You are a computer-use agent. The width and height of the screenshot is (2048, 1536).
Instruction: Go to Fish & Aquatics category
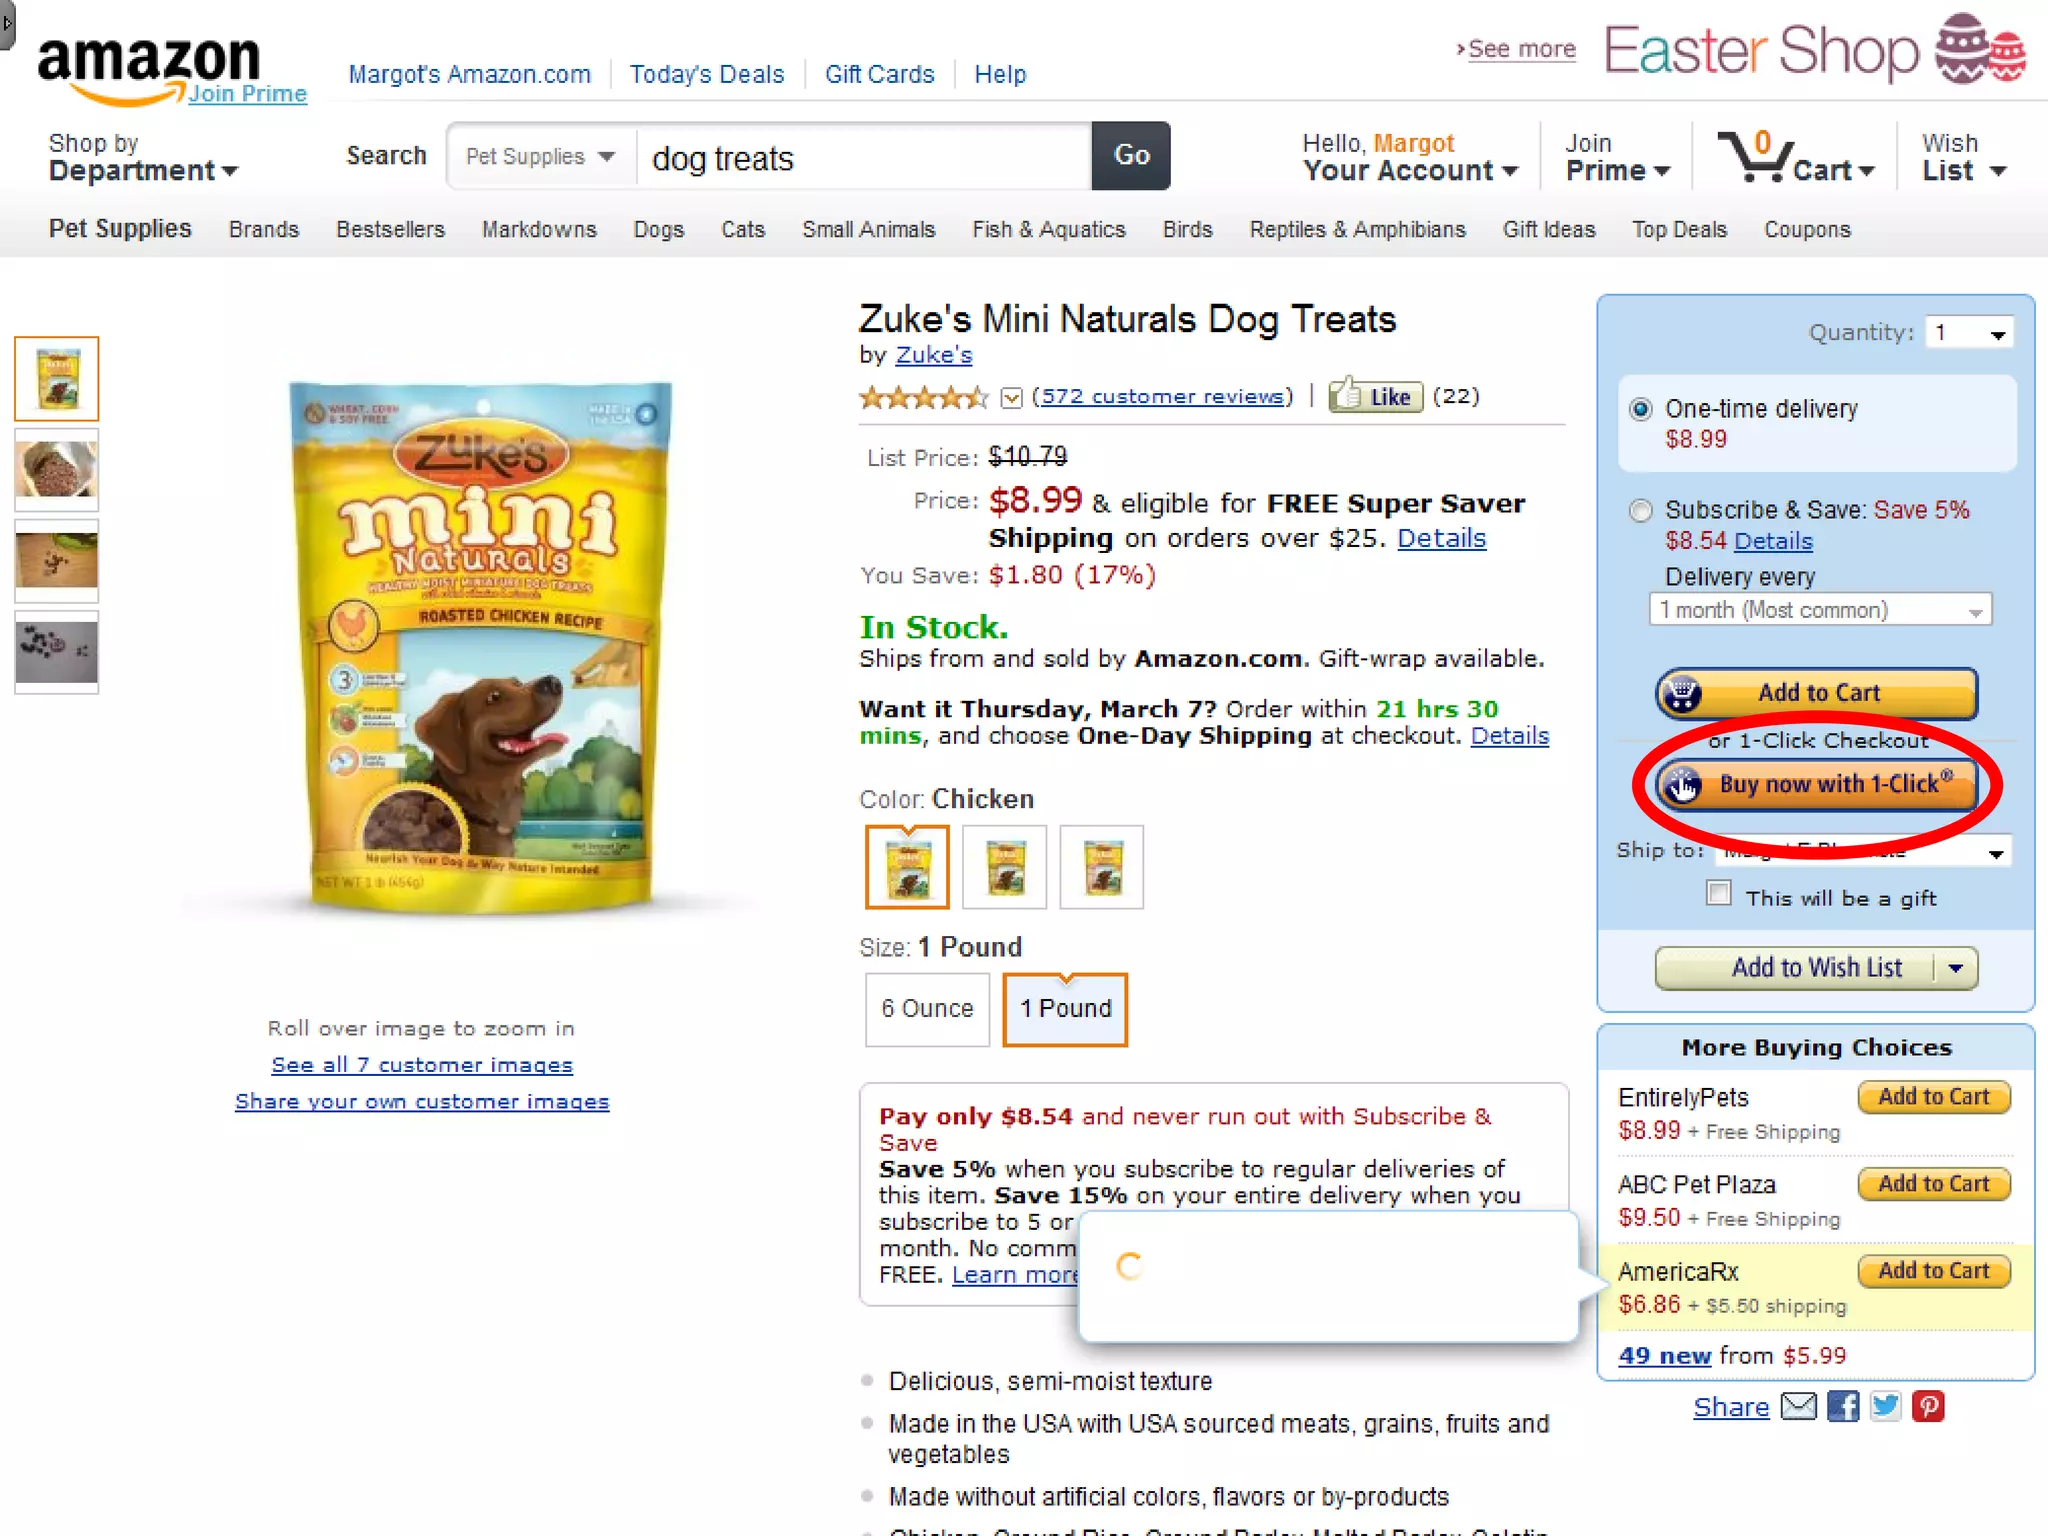click(1048, 229)
